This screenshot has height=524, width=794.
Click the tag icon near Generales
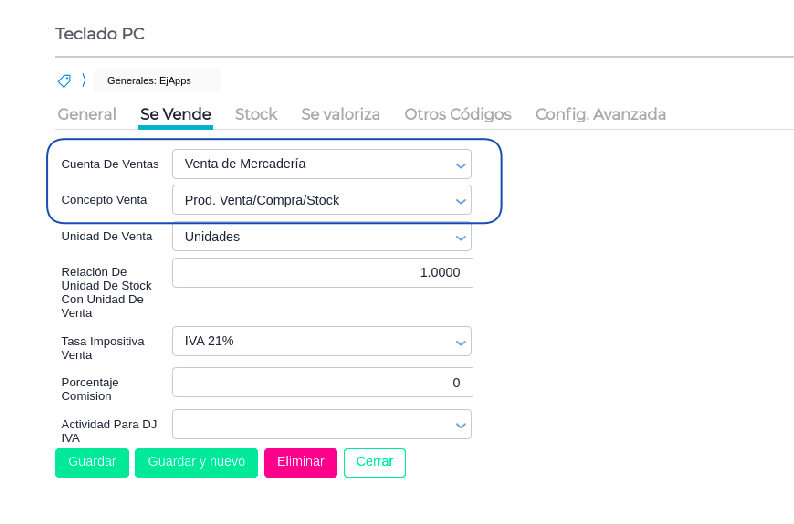click(x=64, y=81)
